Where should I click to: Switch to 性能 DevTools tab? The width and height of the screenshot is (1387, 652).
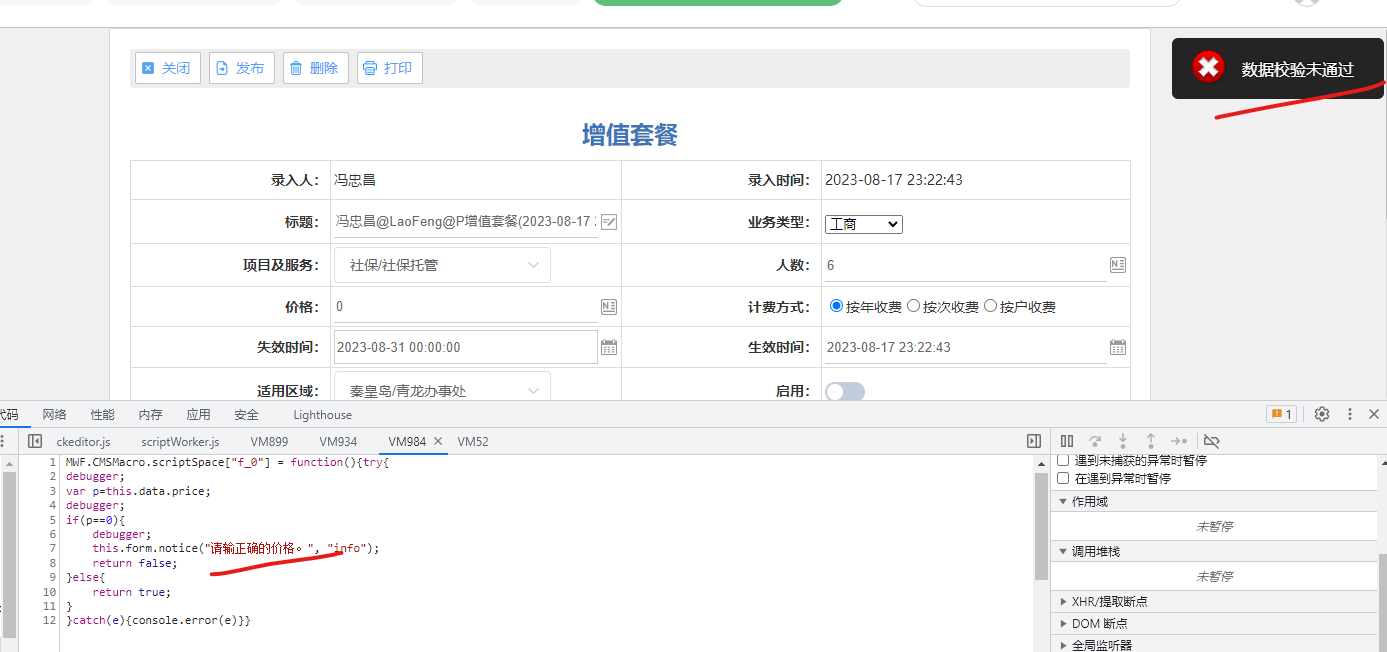coord(102,415)
